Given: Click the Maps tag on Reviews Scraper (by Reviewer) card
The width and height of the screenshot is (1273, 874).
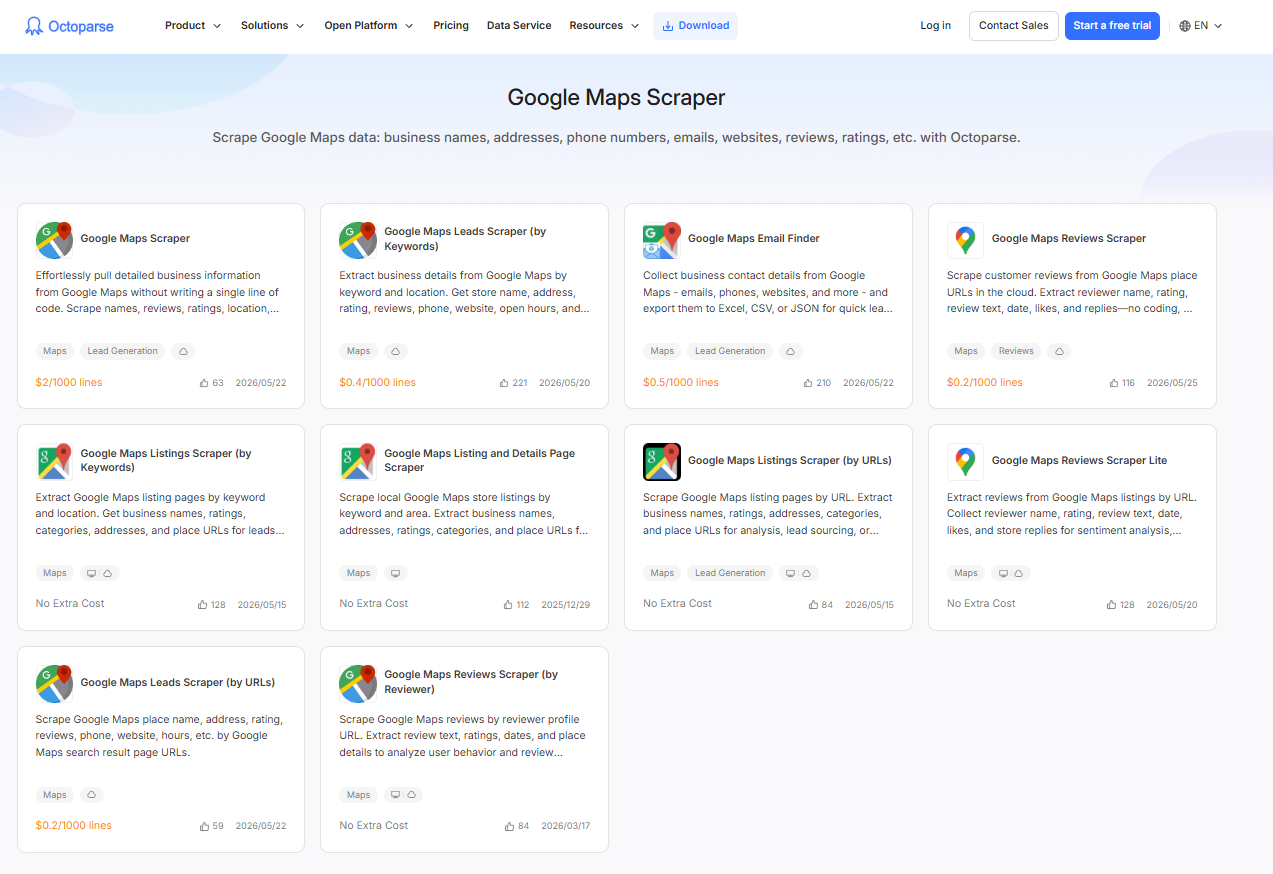Looking at the screenshot, I should [x=359, y=795].
